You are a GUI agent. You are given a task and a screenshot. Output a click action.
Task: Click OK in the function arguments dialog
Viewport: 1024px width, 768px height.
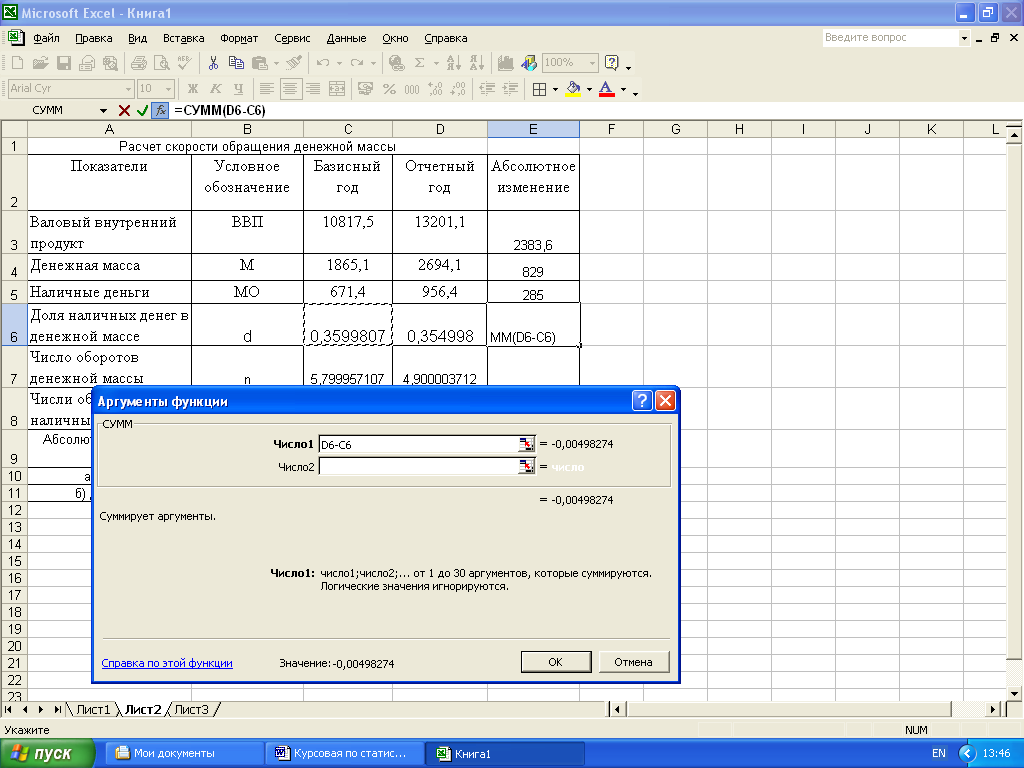coord(556,662)
